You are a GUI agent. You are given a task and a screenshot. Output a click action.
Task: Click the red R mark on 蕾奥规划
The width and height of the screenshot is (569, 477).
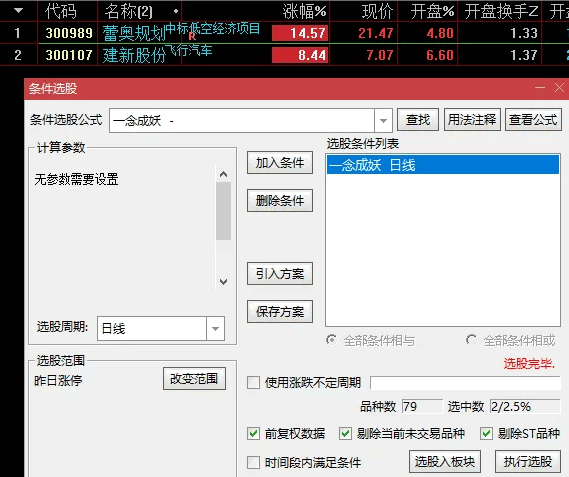coord(192,36)
